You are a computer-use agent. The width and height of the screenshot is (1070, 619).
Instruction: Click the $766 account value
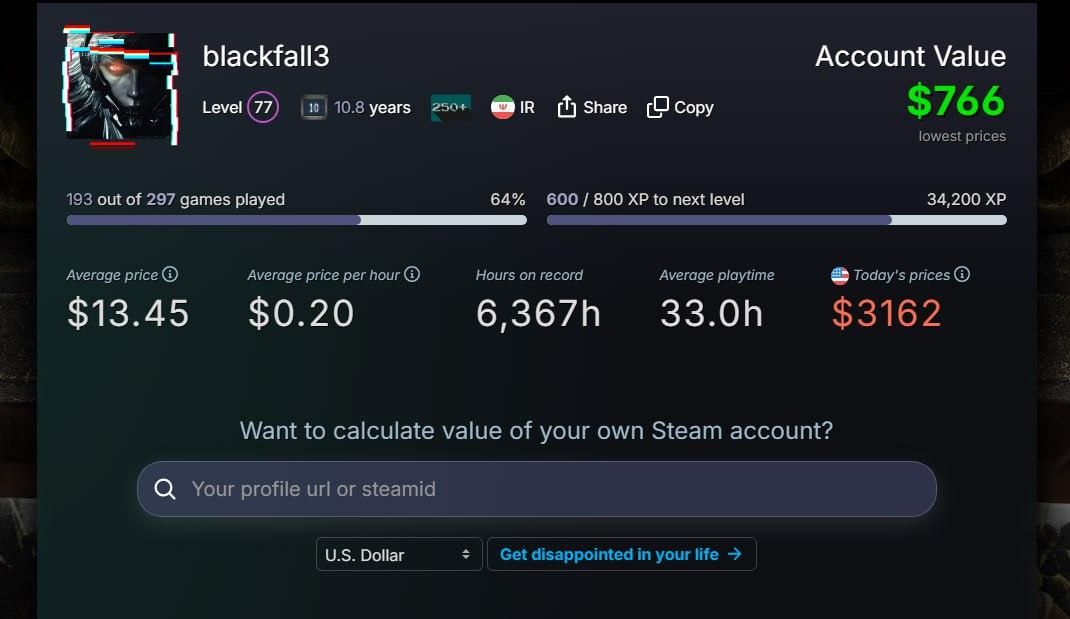(956, 101)
